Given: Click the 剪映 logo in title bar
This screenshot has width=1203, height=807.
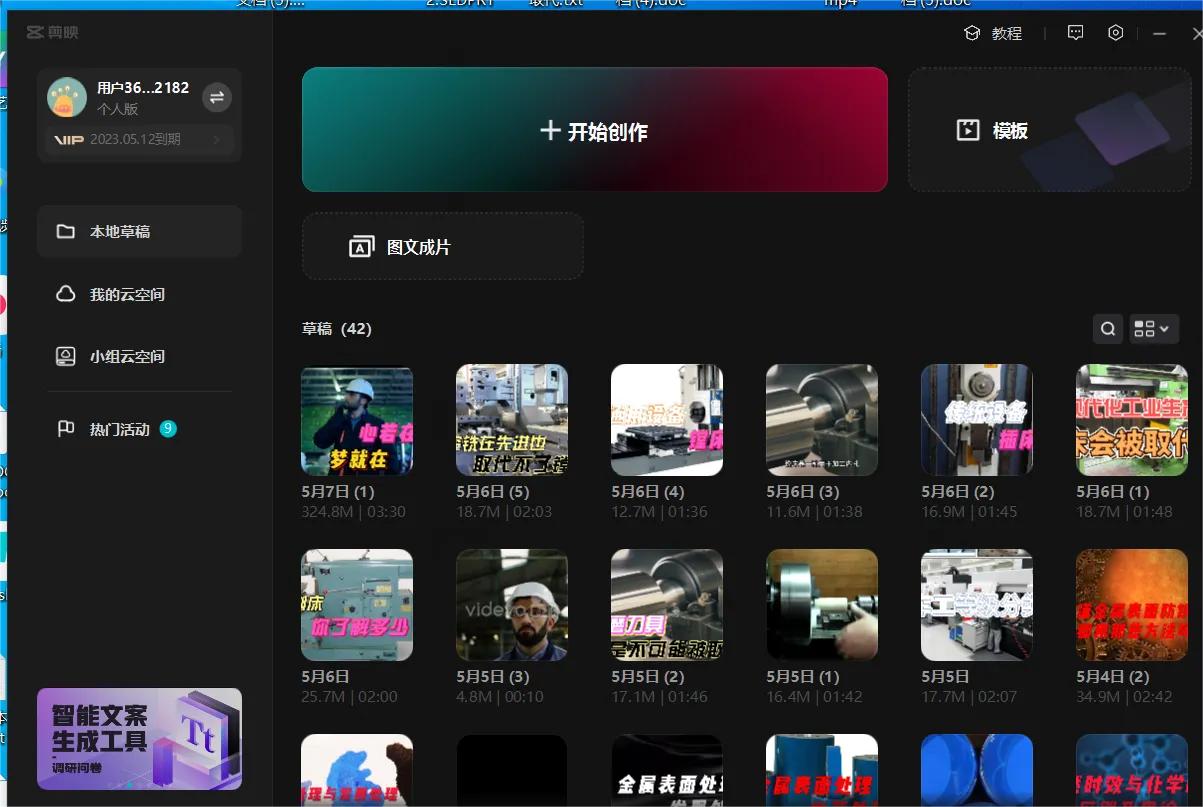Looking at the screenshot, I should click(x=53, y=33).
